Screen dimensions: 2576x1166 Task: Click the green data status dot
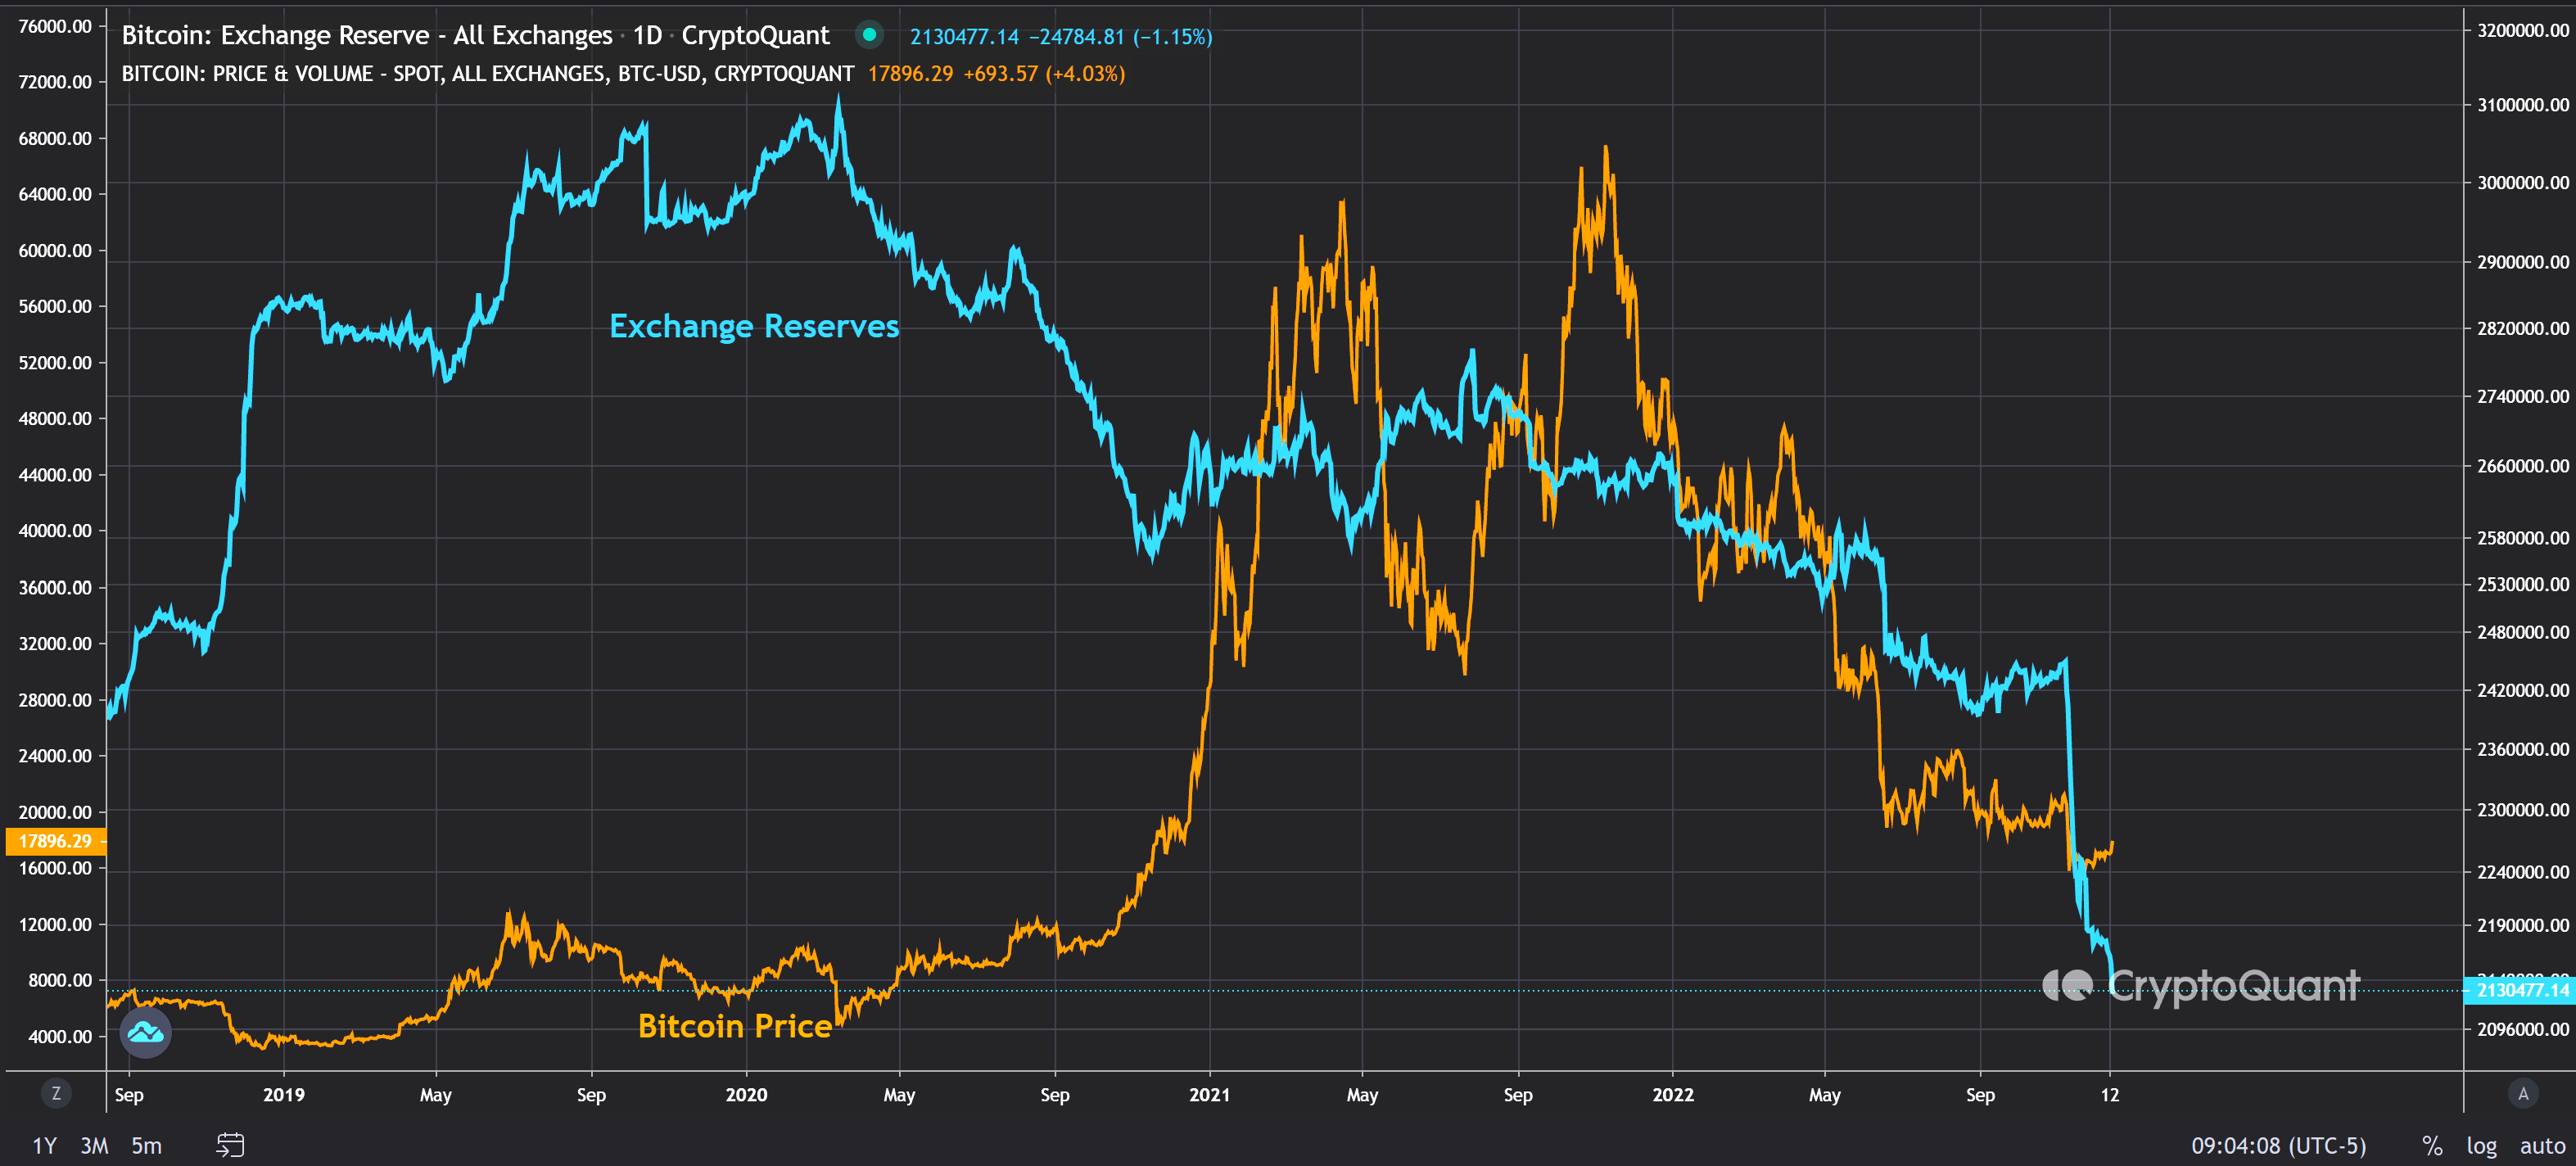click(869, 35)
